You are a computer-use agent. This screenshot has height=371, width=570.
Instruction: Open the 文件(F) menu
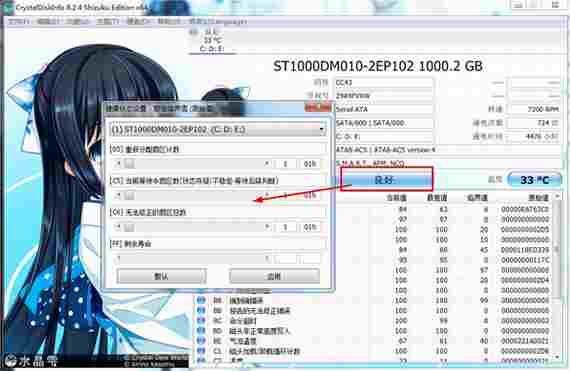(19, 22)
